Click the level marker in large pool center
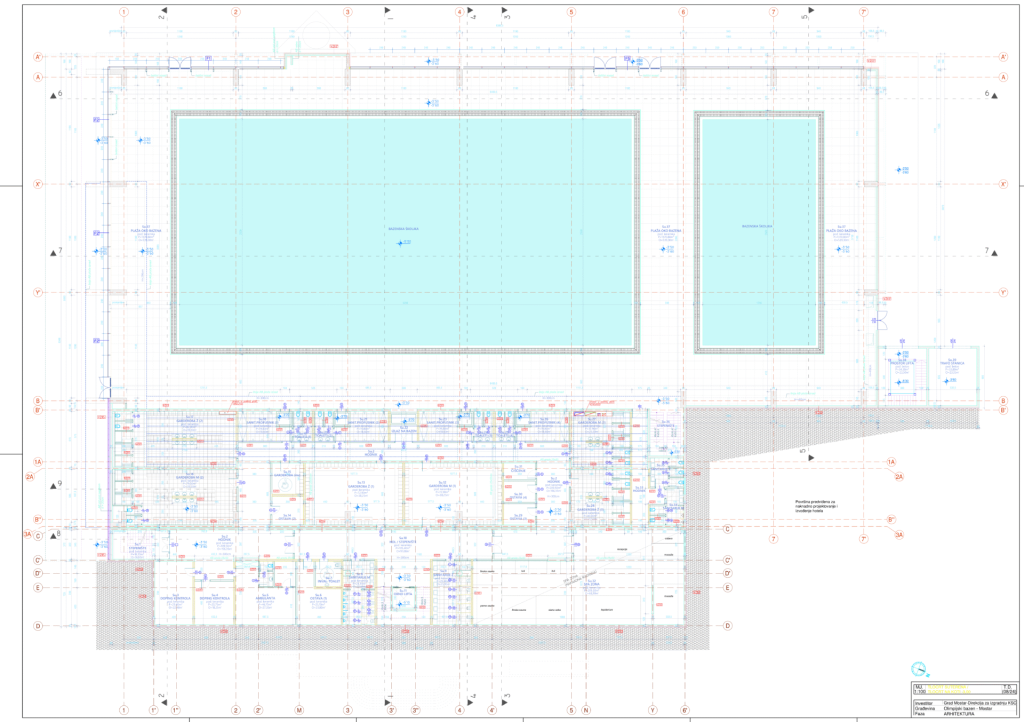Image resolution: width=1024 pixels, height=722 pixels. pyautogui.click(x=402, y=243)
